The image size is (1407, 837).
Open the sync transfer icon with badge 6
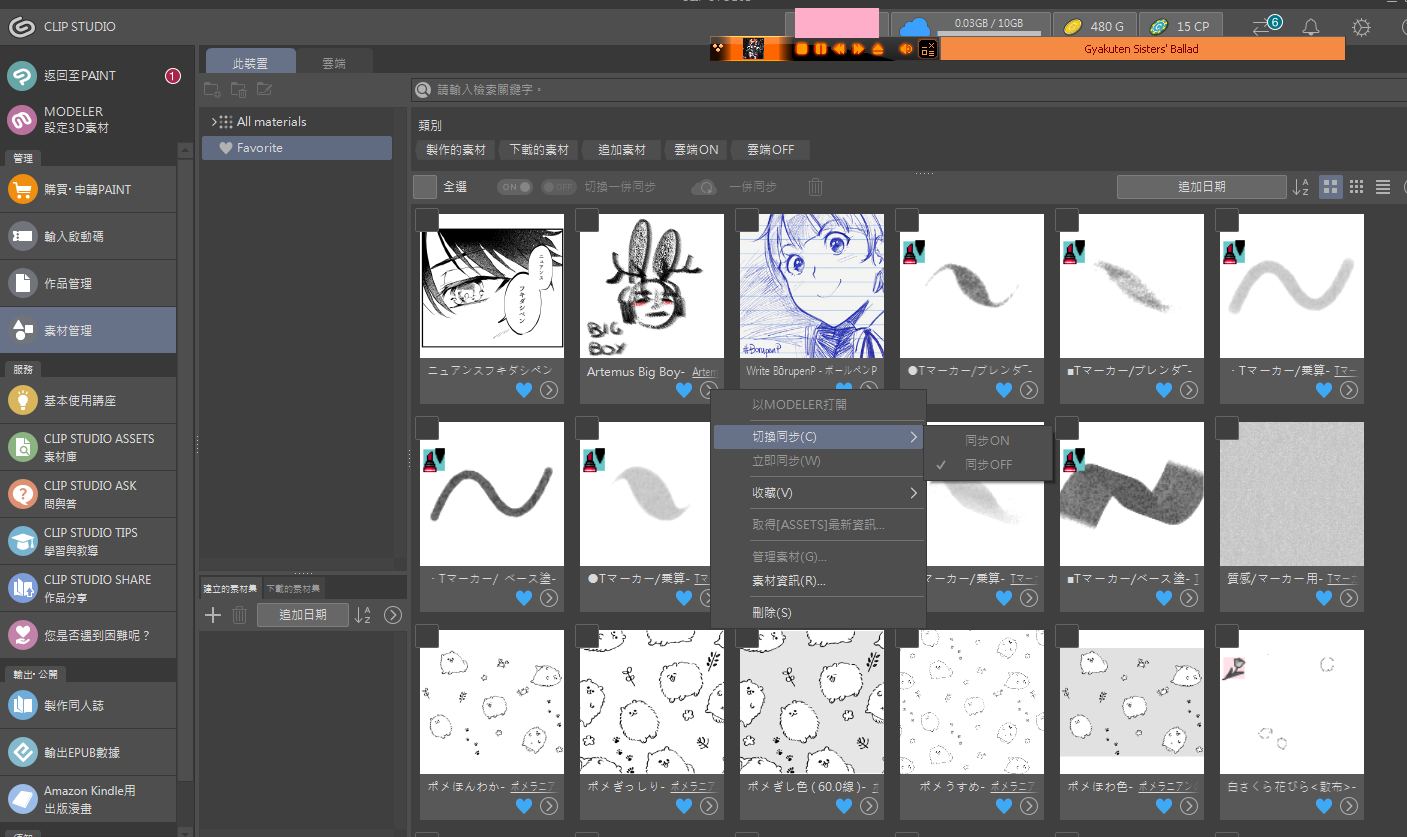pyautogui.click(x=1265, y=26)
